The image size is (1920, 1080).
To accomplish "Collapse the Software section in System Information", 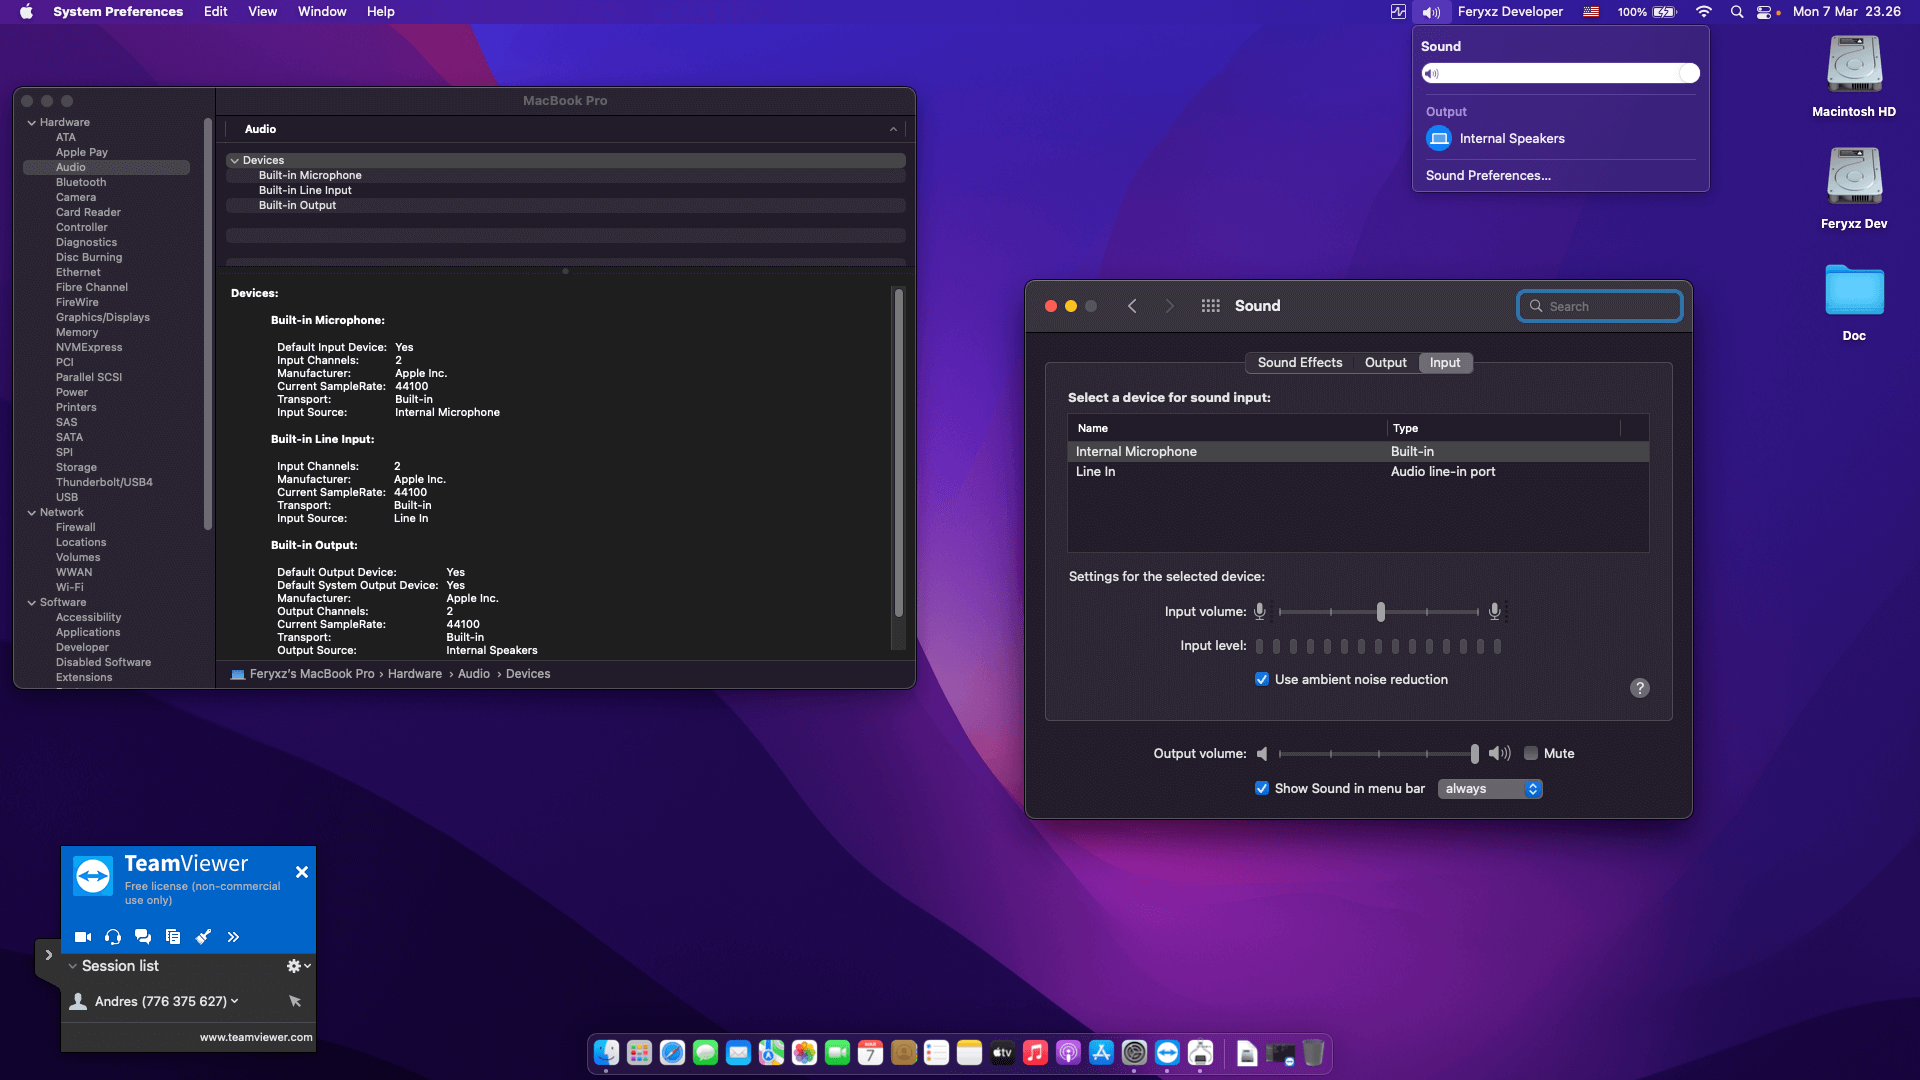I will (32, 603).
